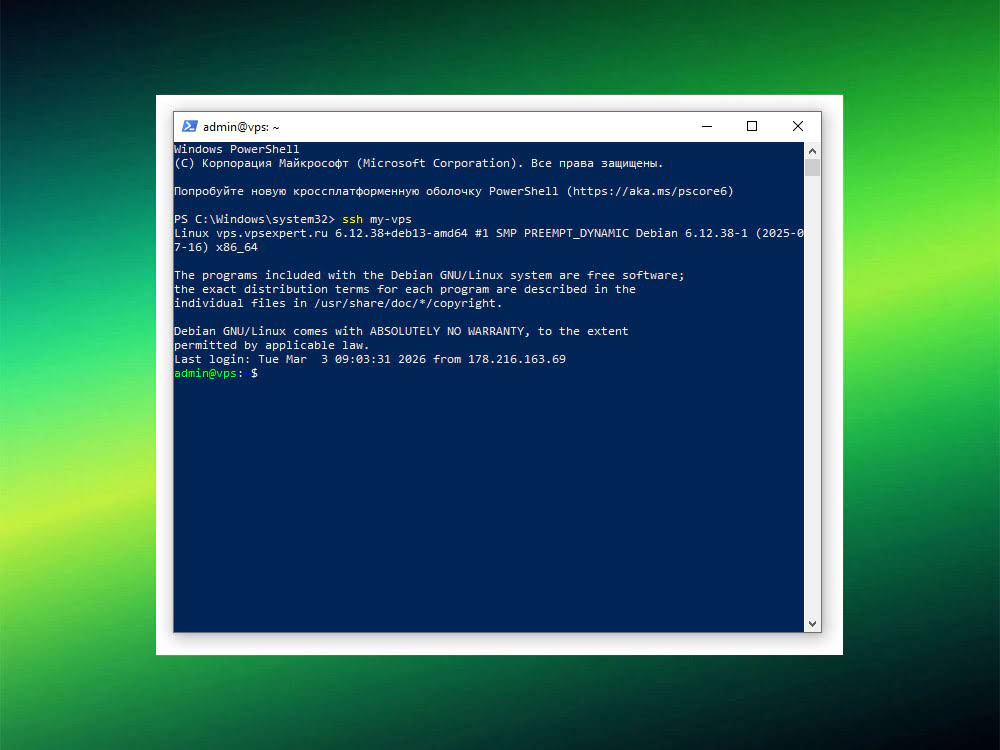1000x750 pixels.
Task: Click the empty scrollbar track area
Action: click(x=812, y=400)
